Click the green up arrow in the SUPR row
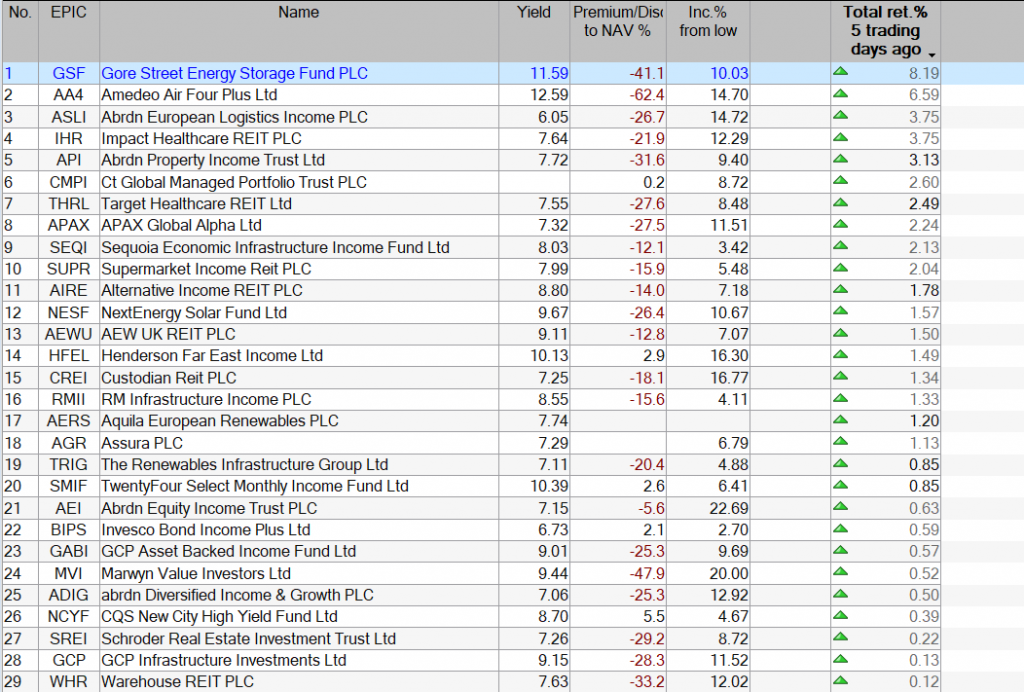 coord(840,268)
